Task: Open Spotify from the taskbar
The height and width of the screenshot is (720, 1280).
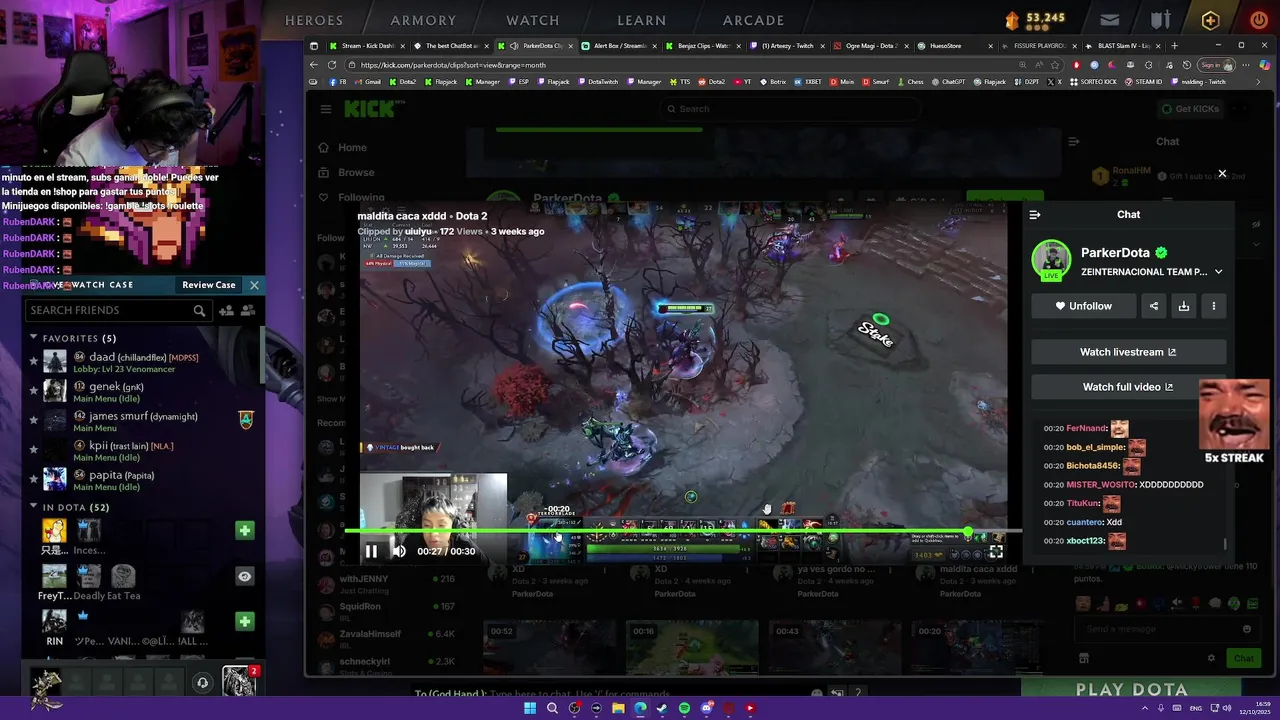Action: pyautogui.click(x=684, y=708)
